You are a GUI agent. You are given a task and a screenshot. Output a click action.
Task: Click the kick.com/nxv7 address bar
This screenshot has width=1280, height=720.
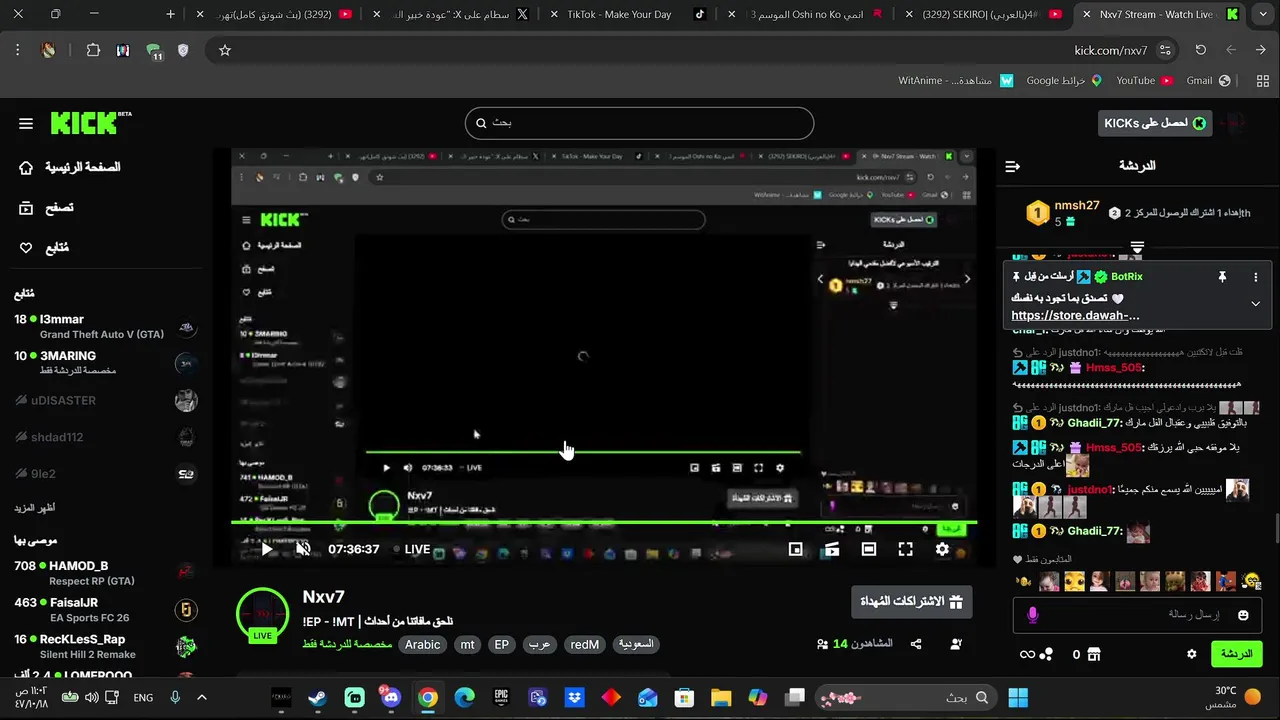pyautogui.click(x=1110, y=50)
